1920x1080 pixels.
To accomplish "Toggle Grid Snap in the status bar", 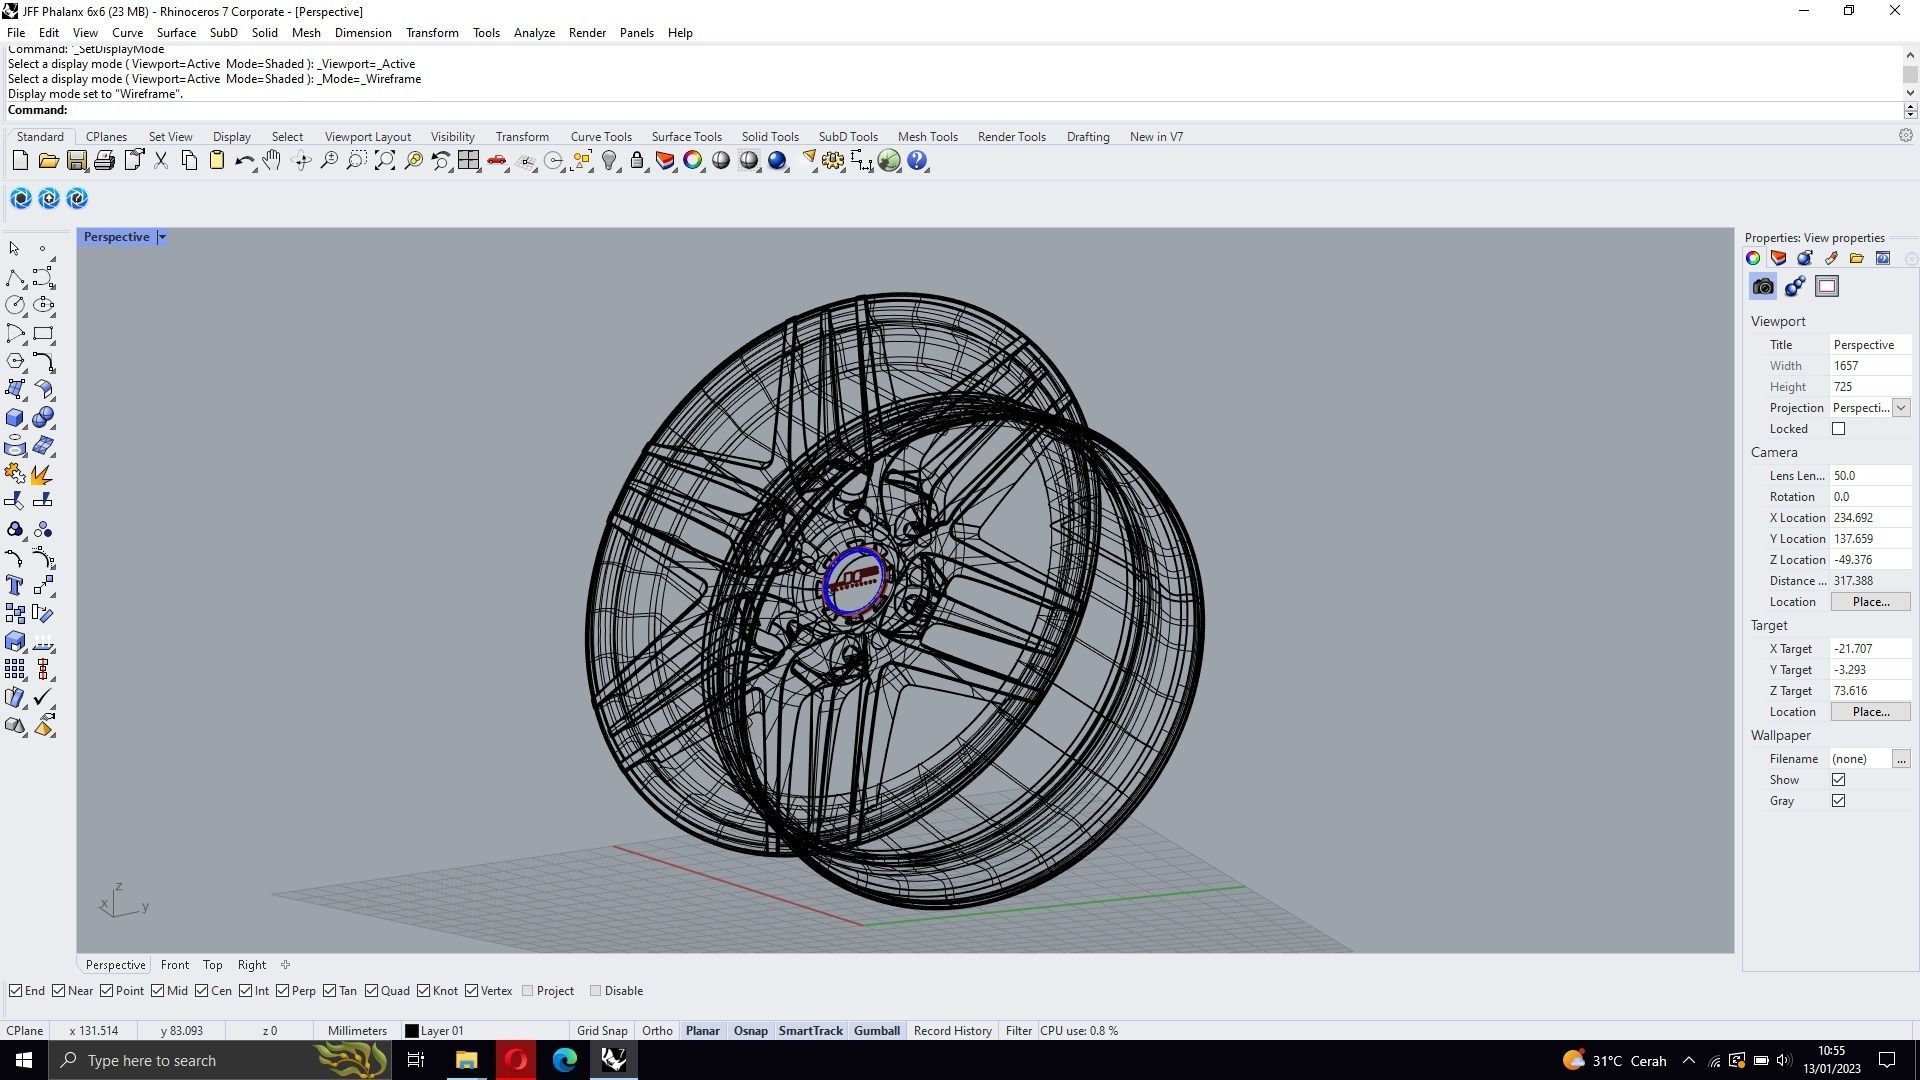I will (602, 1031).
